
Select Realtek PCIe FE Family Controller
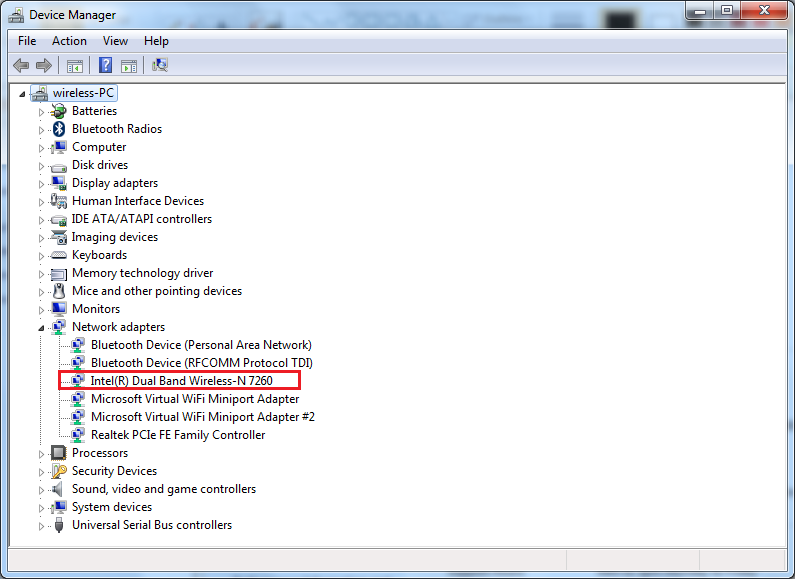click(x=178, y=435)
